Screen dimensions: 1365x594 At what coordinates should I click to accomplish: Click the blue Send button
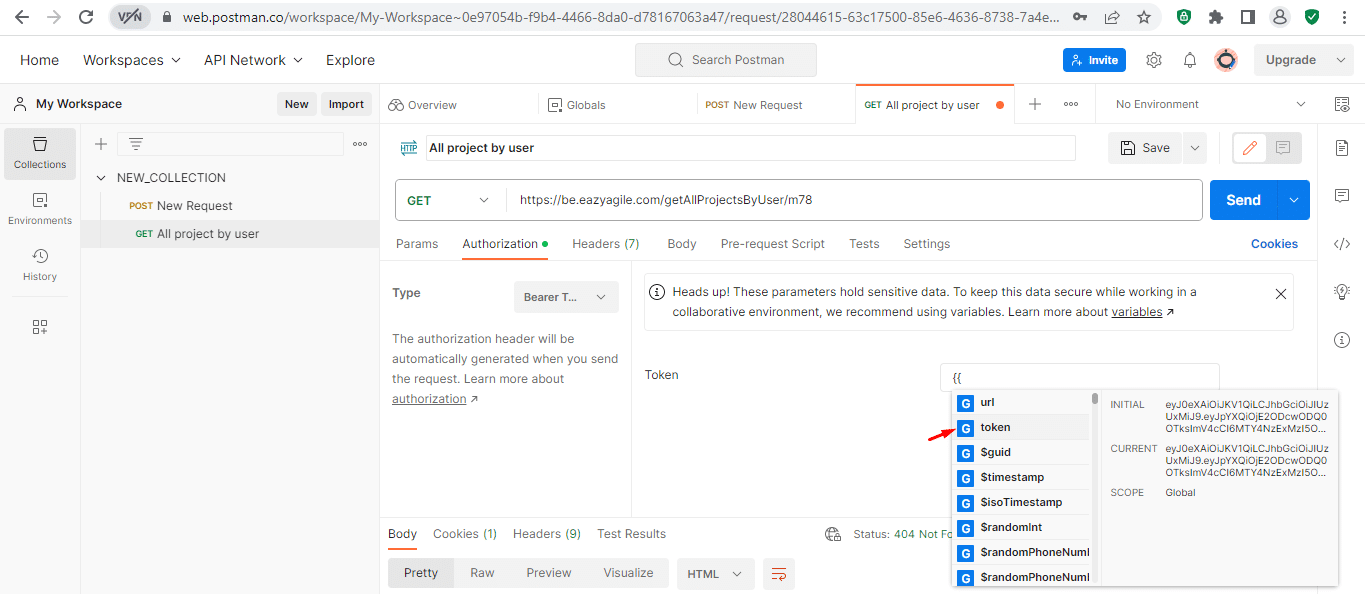[1243, 200]
